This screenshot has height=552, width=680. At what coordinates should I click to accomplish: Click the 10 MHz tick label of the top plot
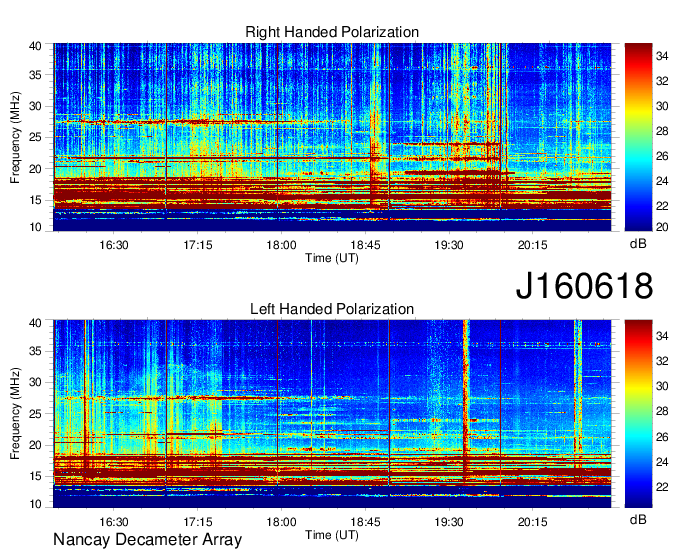pyautogui.click(x=35, y=227)
